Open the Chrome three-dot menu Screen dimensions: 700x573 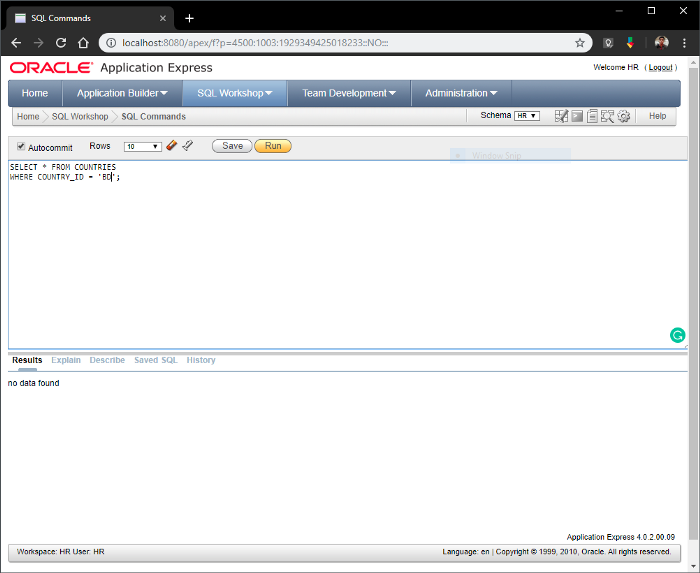pyautogui.click(x=684, y=43)
